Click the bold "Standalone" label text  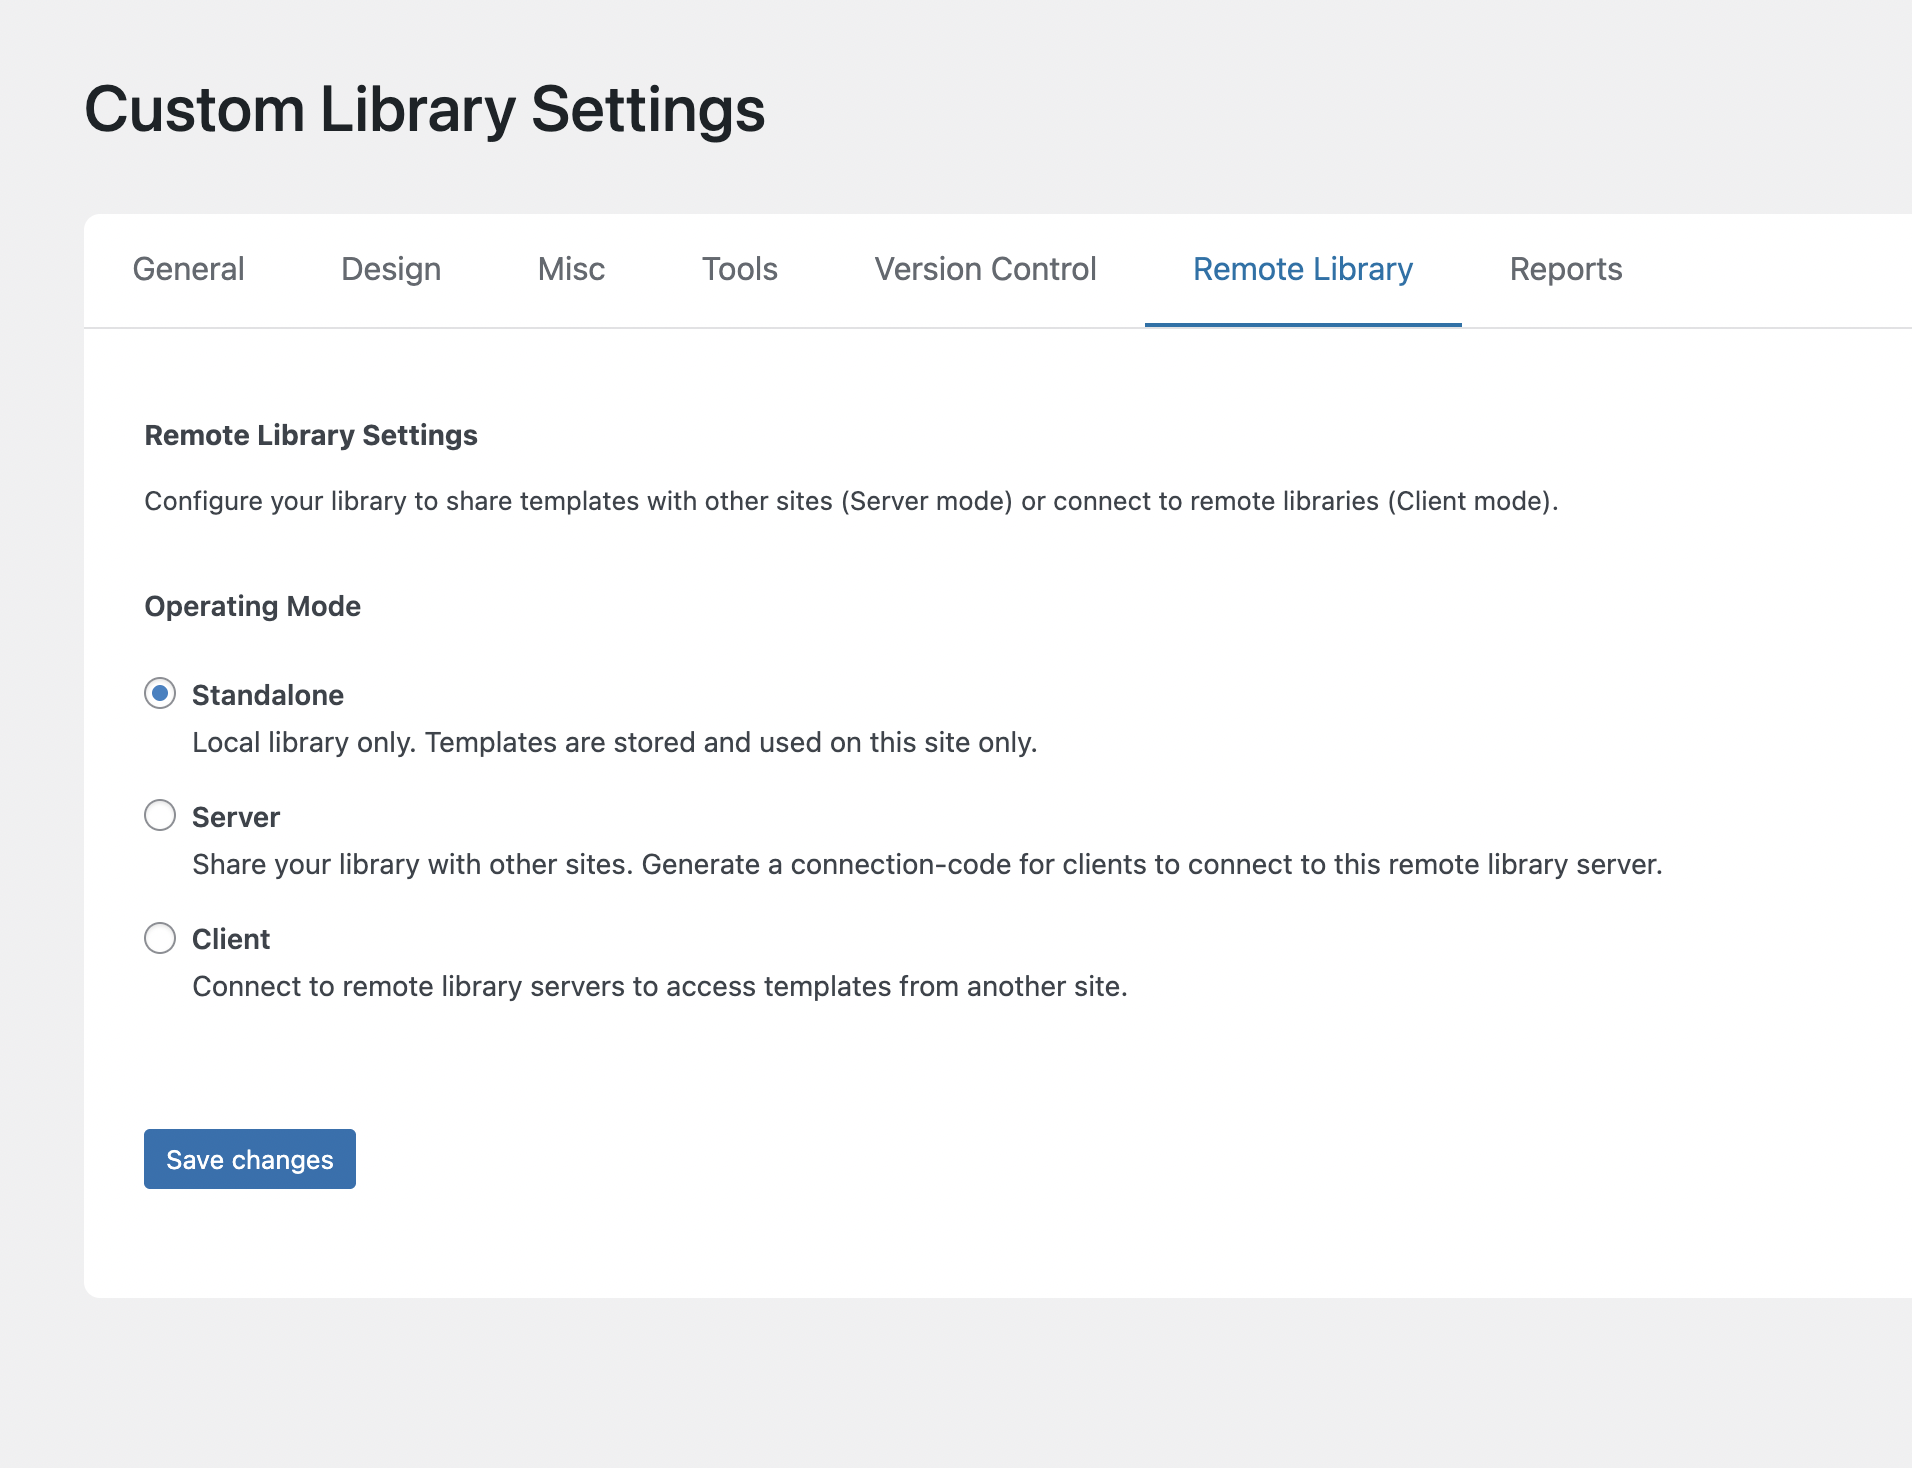[267, 695]
